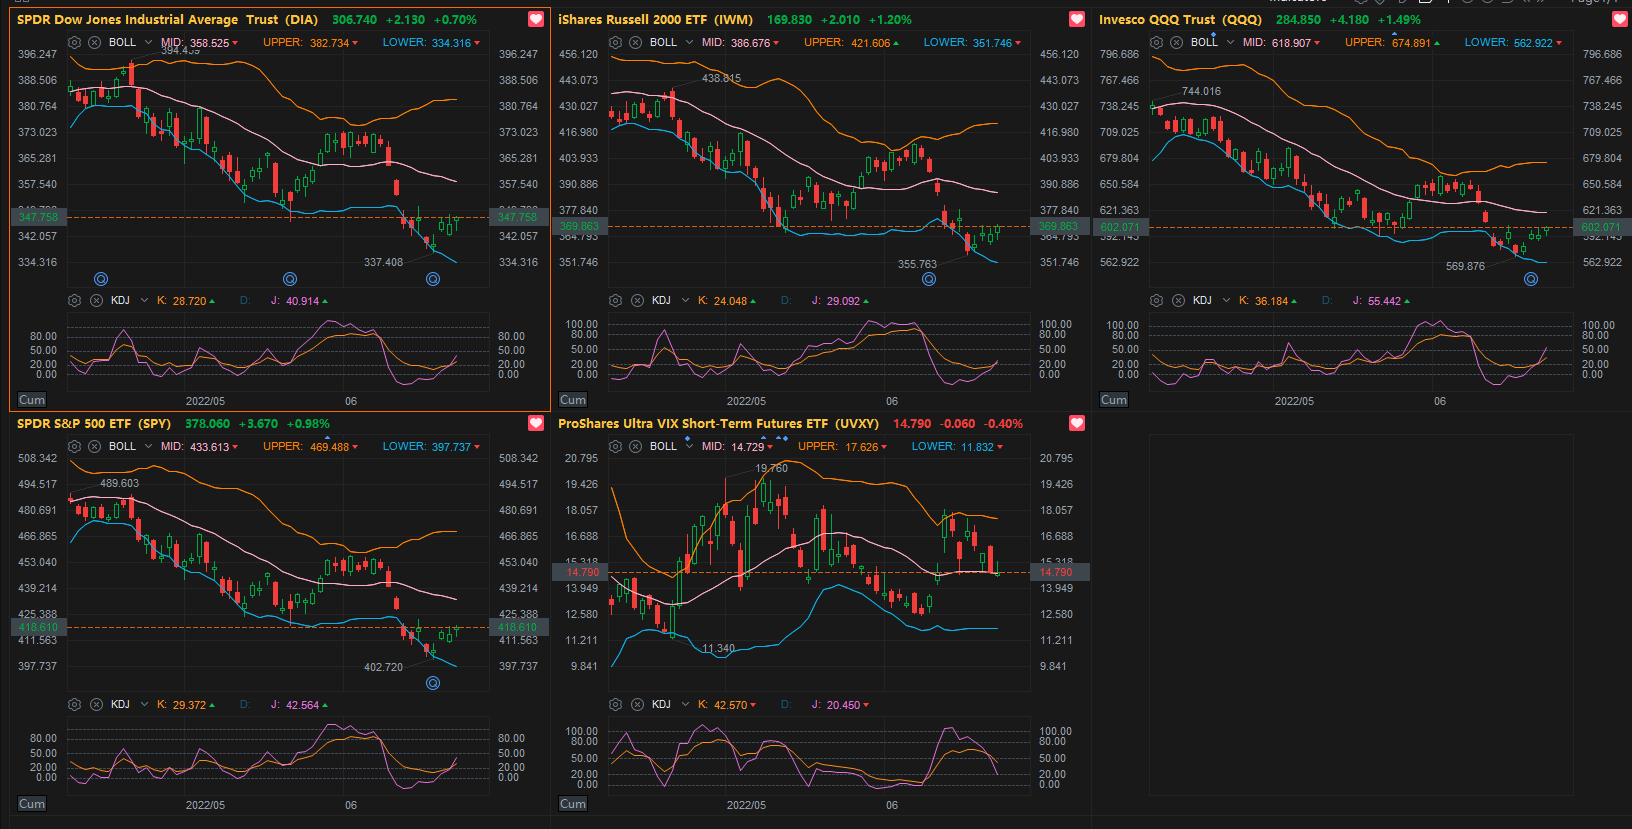
Task: Open KDJ settings gear on QQQ chart
Action: pos(1156,301)
